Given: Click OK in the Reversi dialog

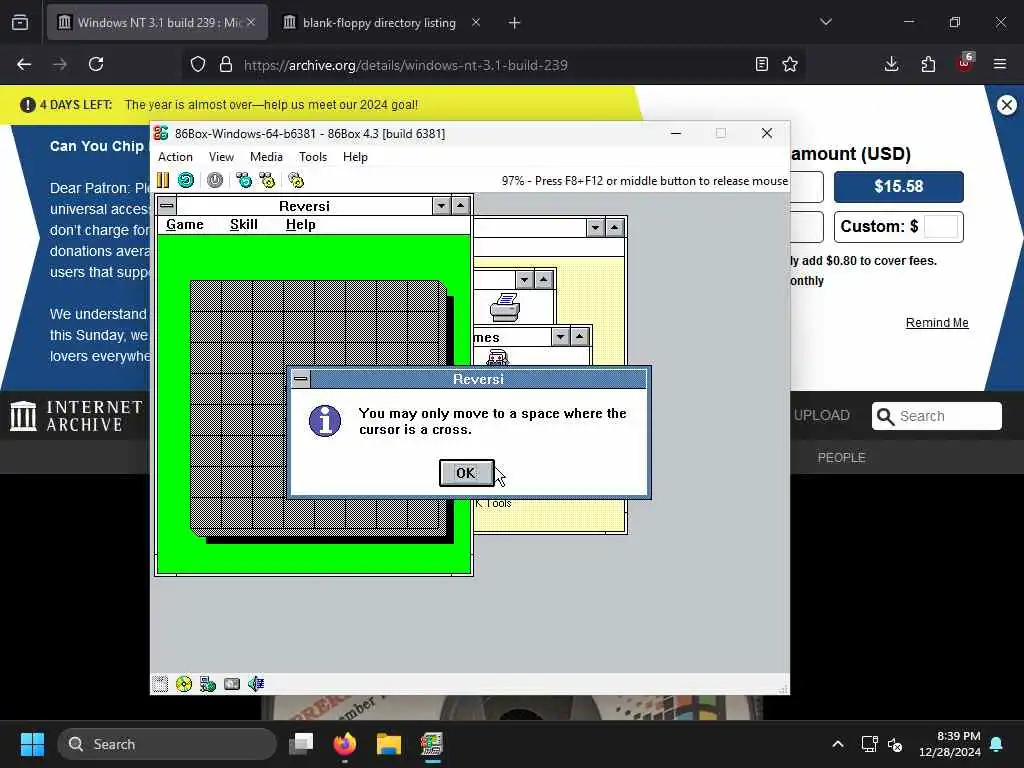Looking at the screenshot, I should 466,473.
